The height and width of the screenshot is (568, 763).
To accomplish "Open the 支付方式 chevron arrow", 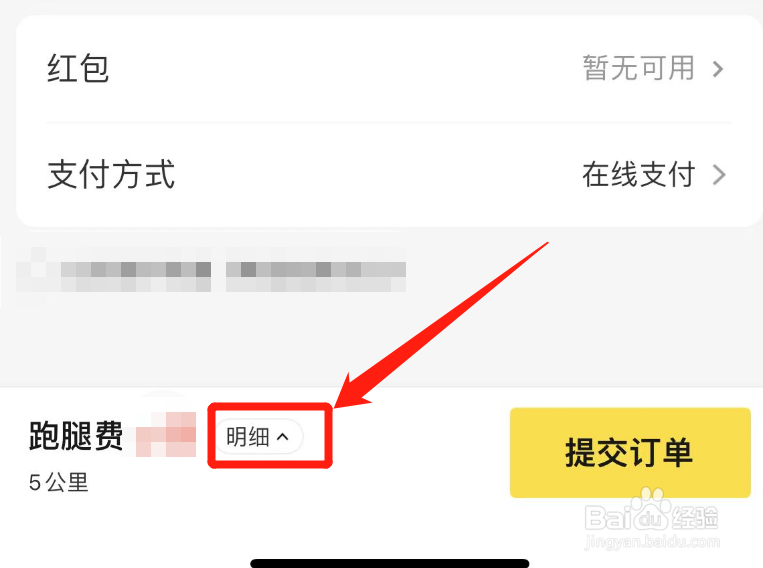I will (x=719, y=175).
